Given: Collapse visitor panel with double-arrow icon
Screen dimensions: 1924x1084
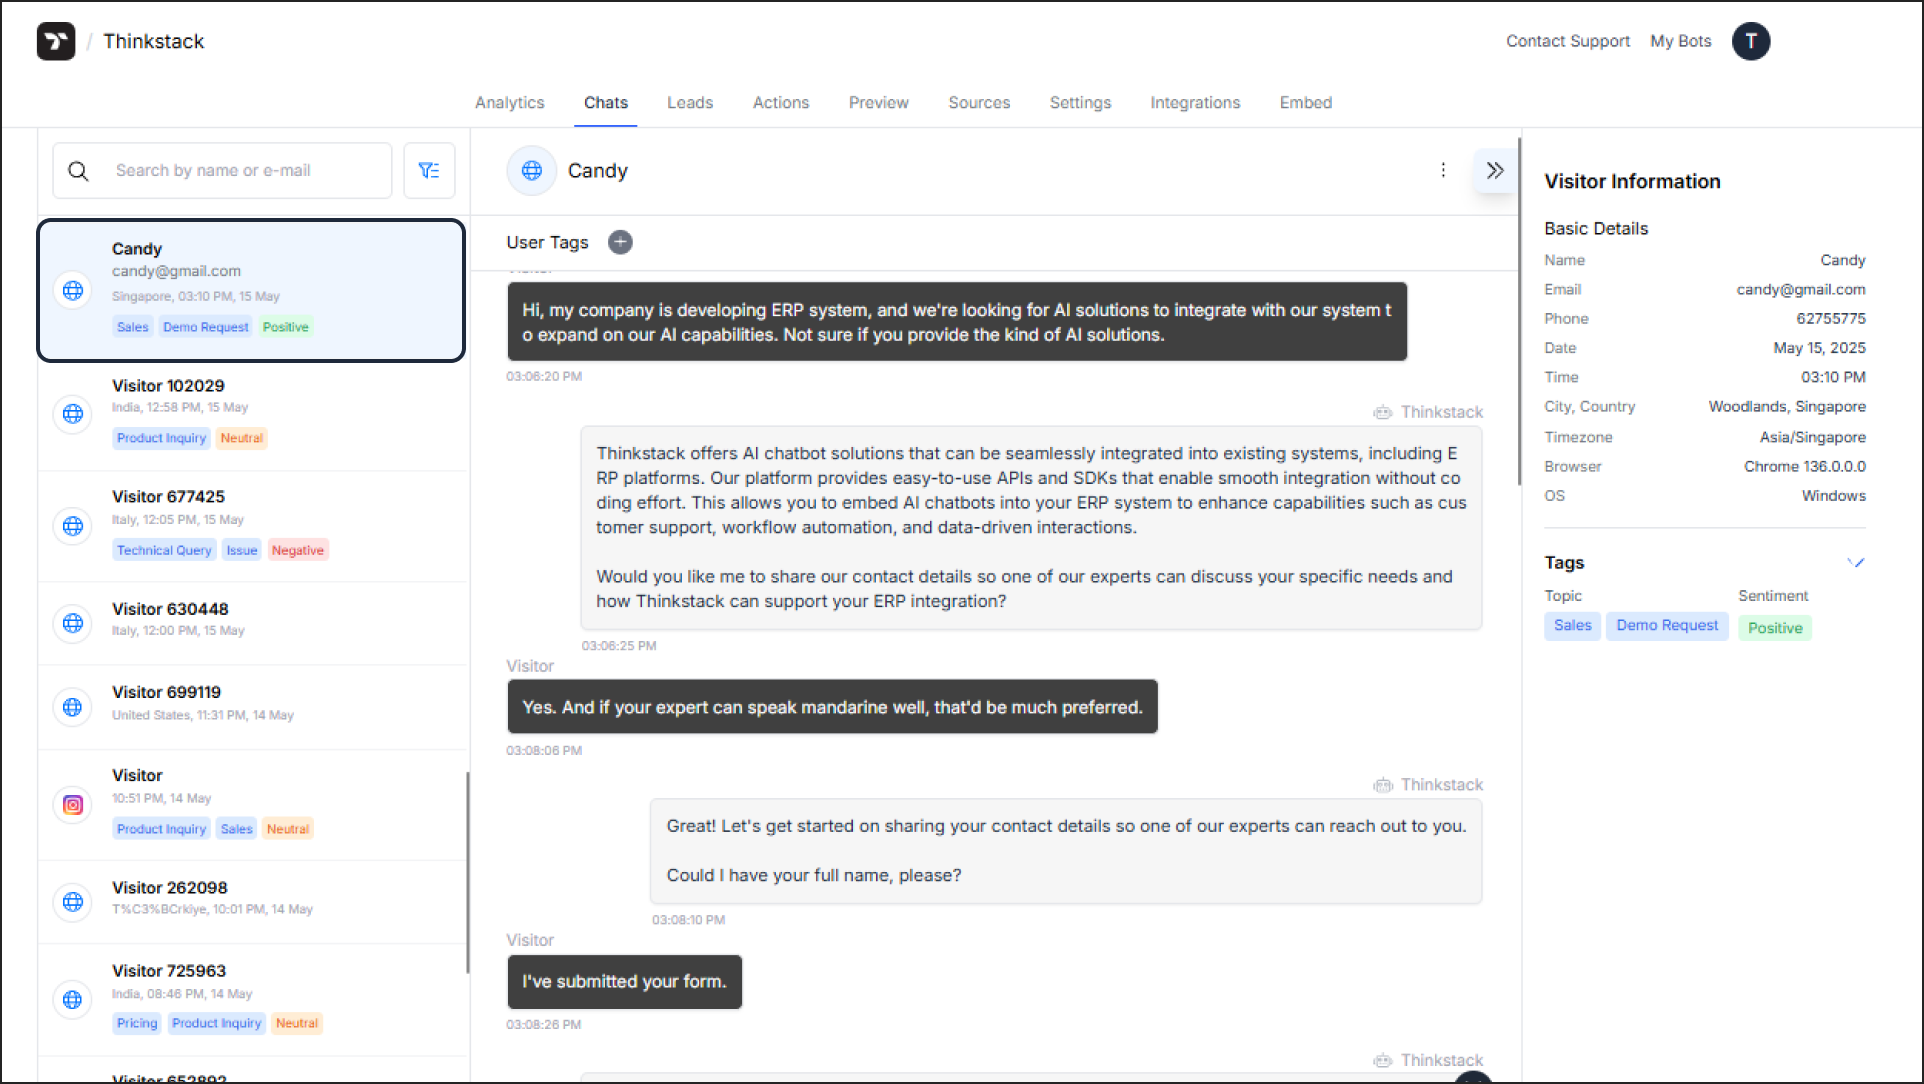Looking at the screenshot, I should (1495, 170).
